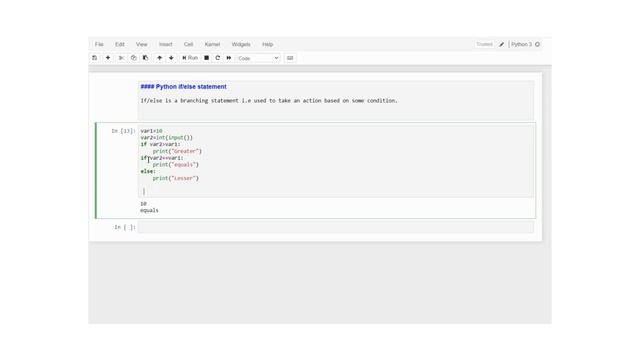Screen dimensions: 640x360
Task: Select the Python if/else statement markdown heading
Action: pos(183,87)
